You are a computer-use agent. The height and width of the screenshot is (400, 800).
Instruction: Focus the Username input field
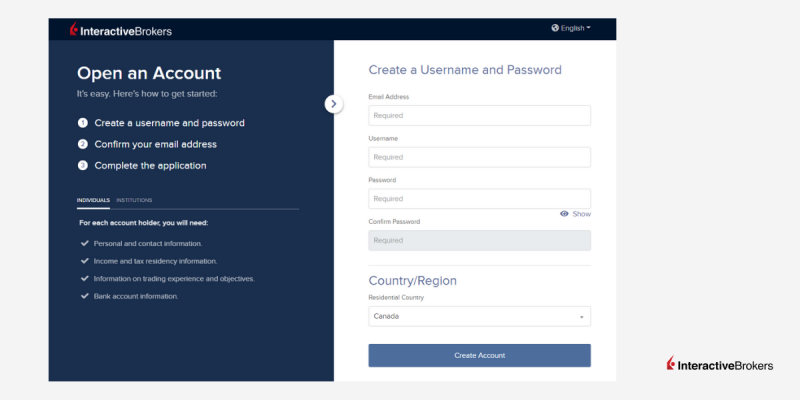pos(480,157)
